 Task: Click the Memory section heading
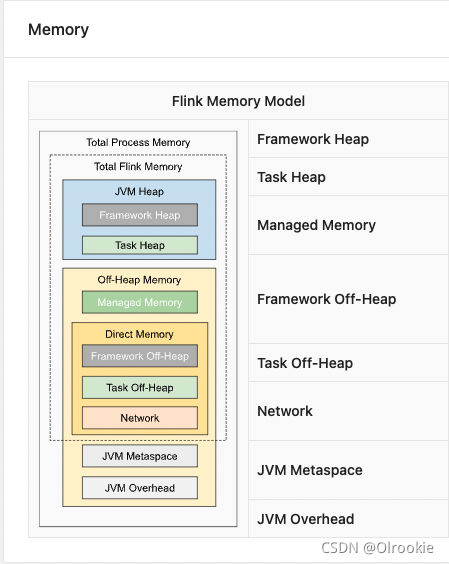coord(58,29)
